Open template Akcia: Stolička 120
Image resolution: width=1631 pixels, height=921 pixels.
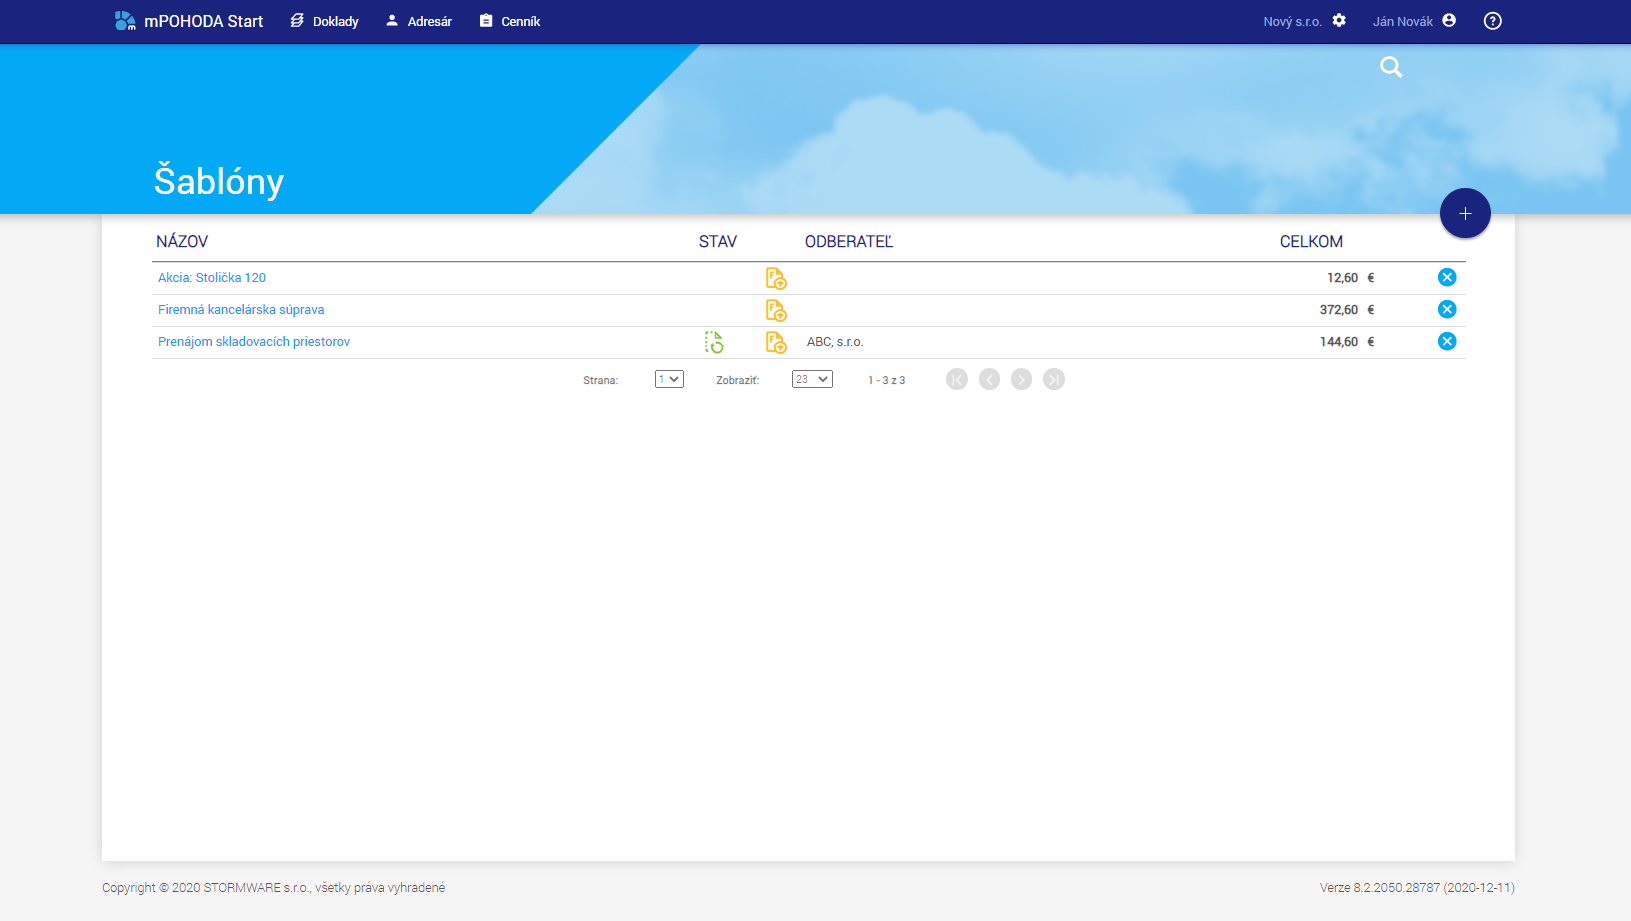(212, 278)
